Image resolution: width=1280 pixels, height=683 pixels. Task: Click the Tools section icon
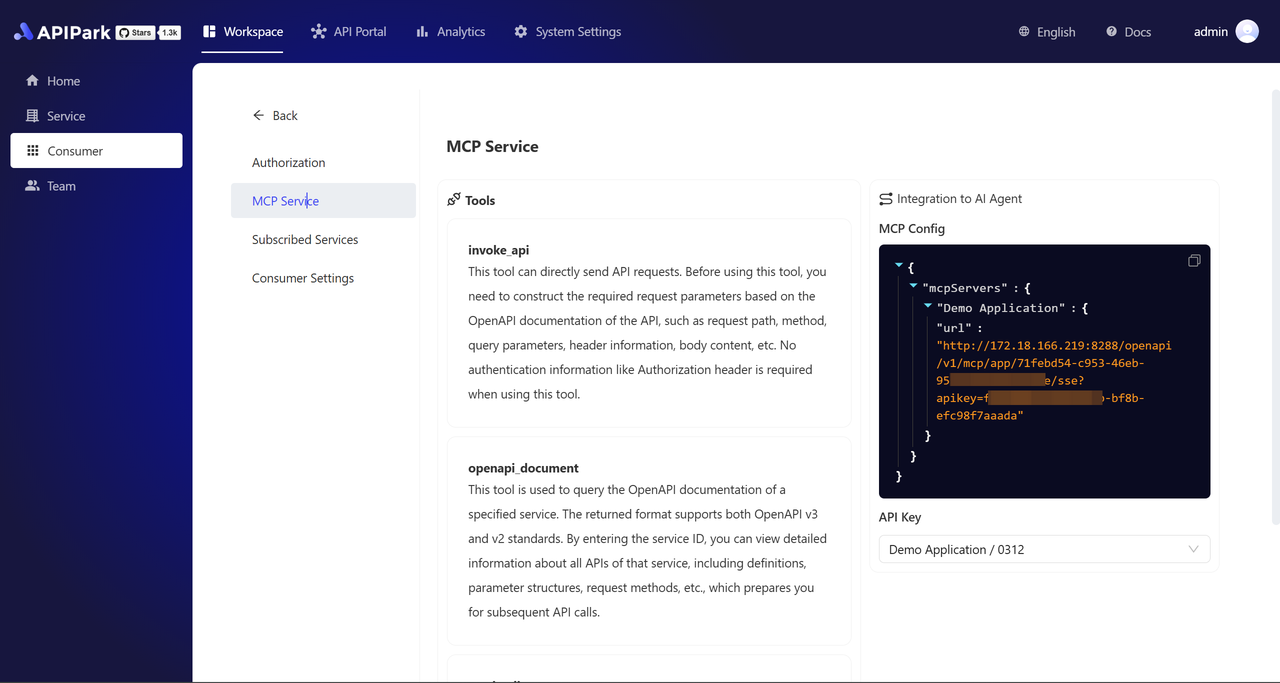click(454, 200)
